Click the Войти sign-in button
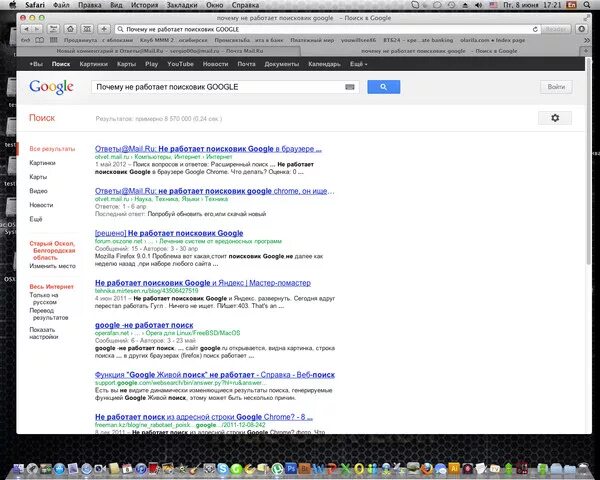 point(556,87)
